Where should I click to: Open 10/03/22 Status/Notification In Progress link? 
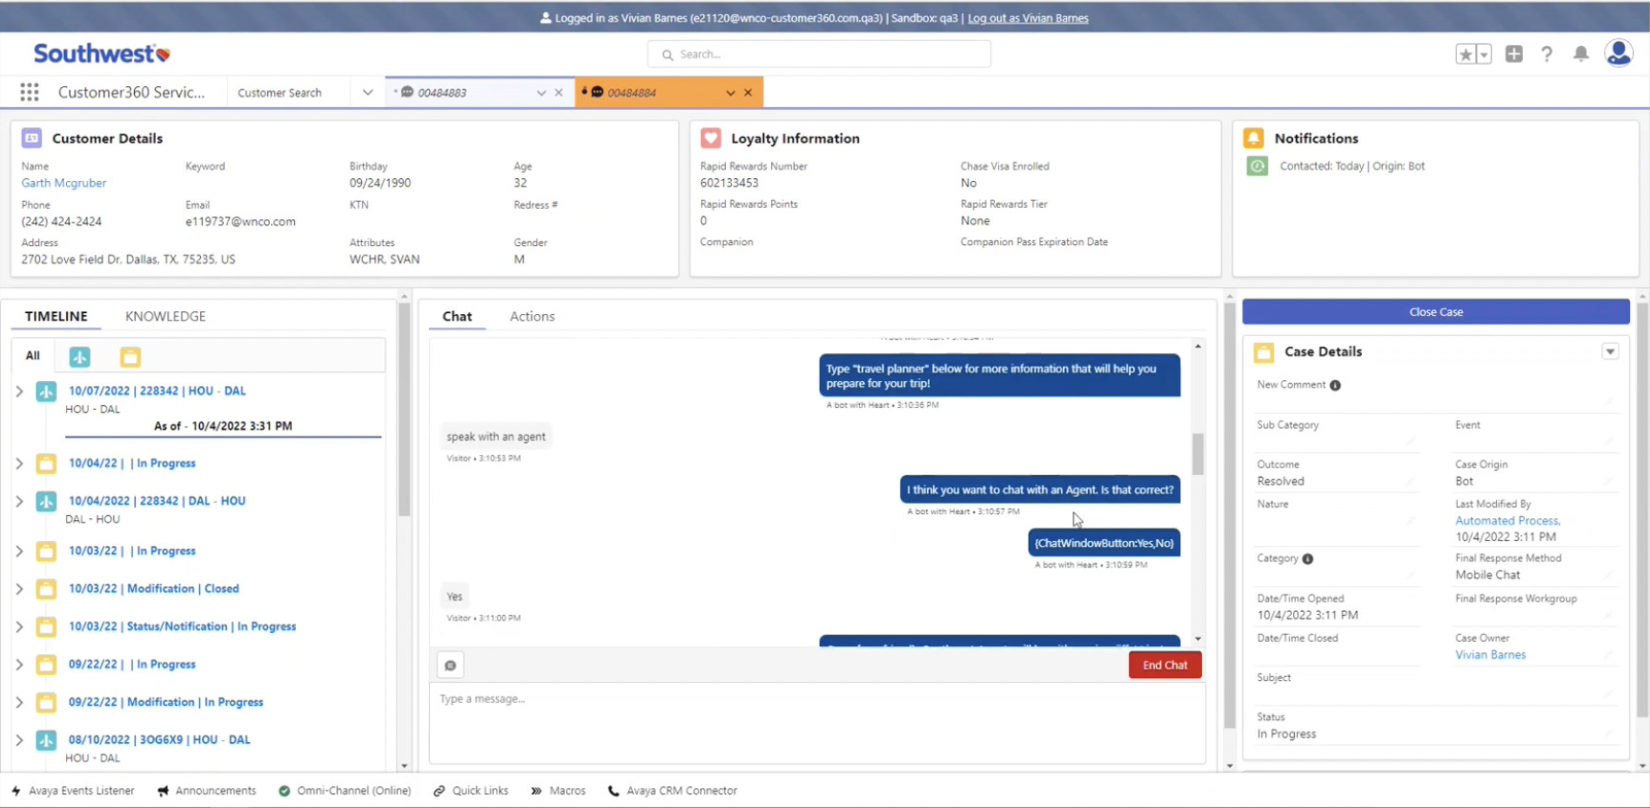182,627
